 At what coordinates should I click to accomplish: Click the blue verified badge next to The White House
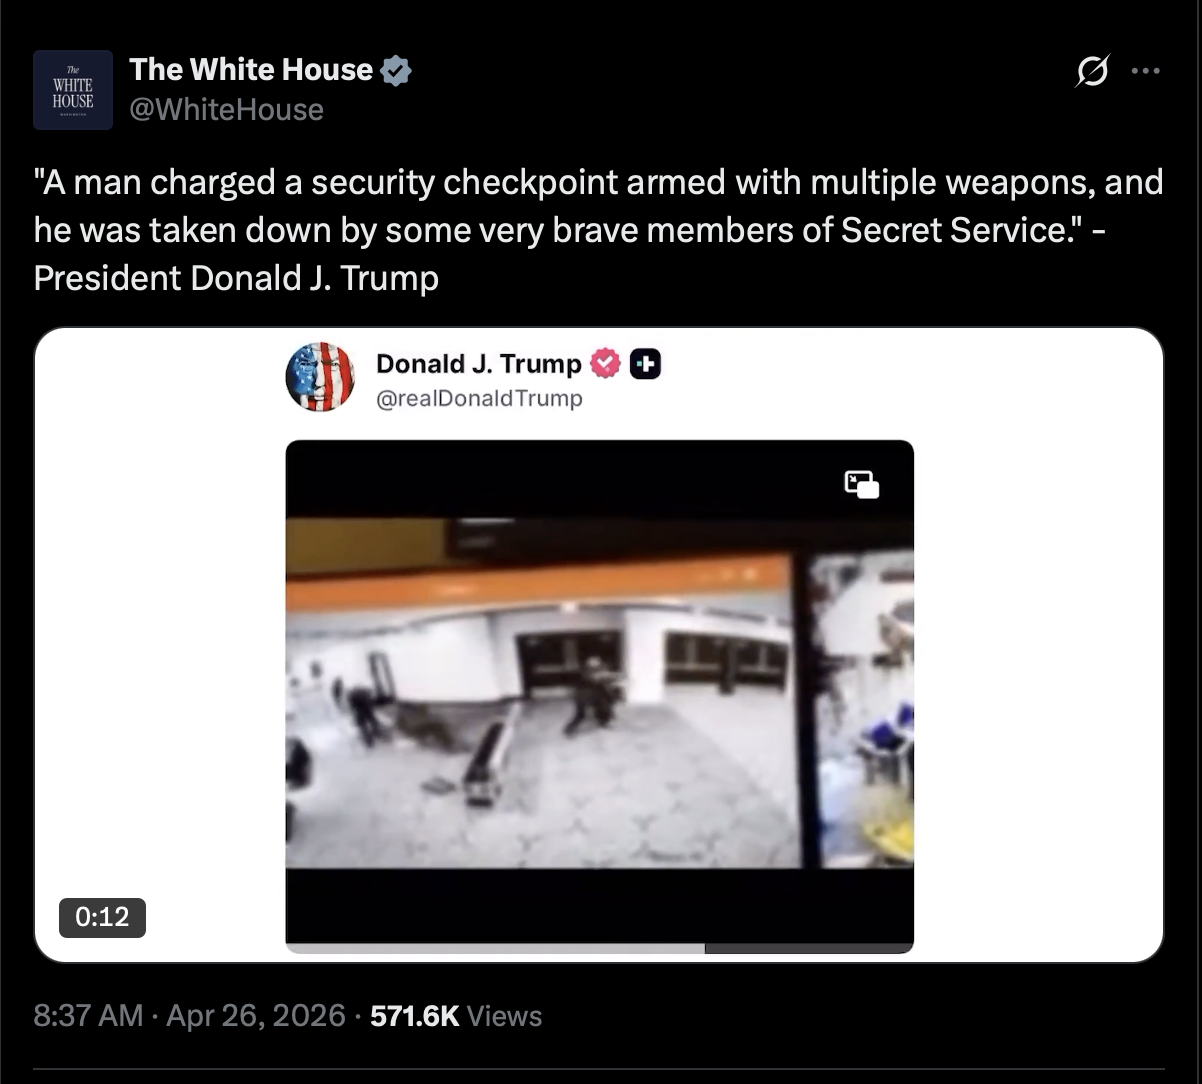397,70
